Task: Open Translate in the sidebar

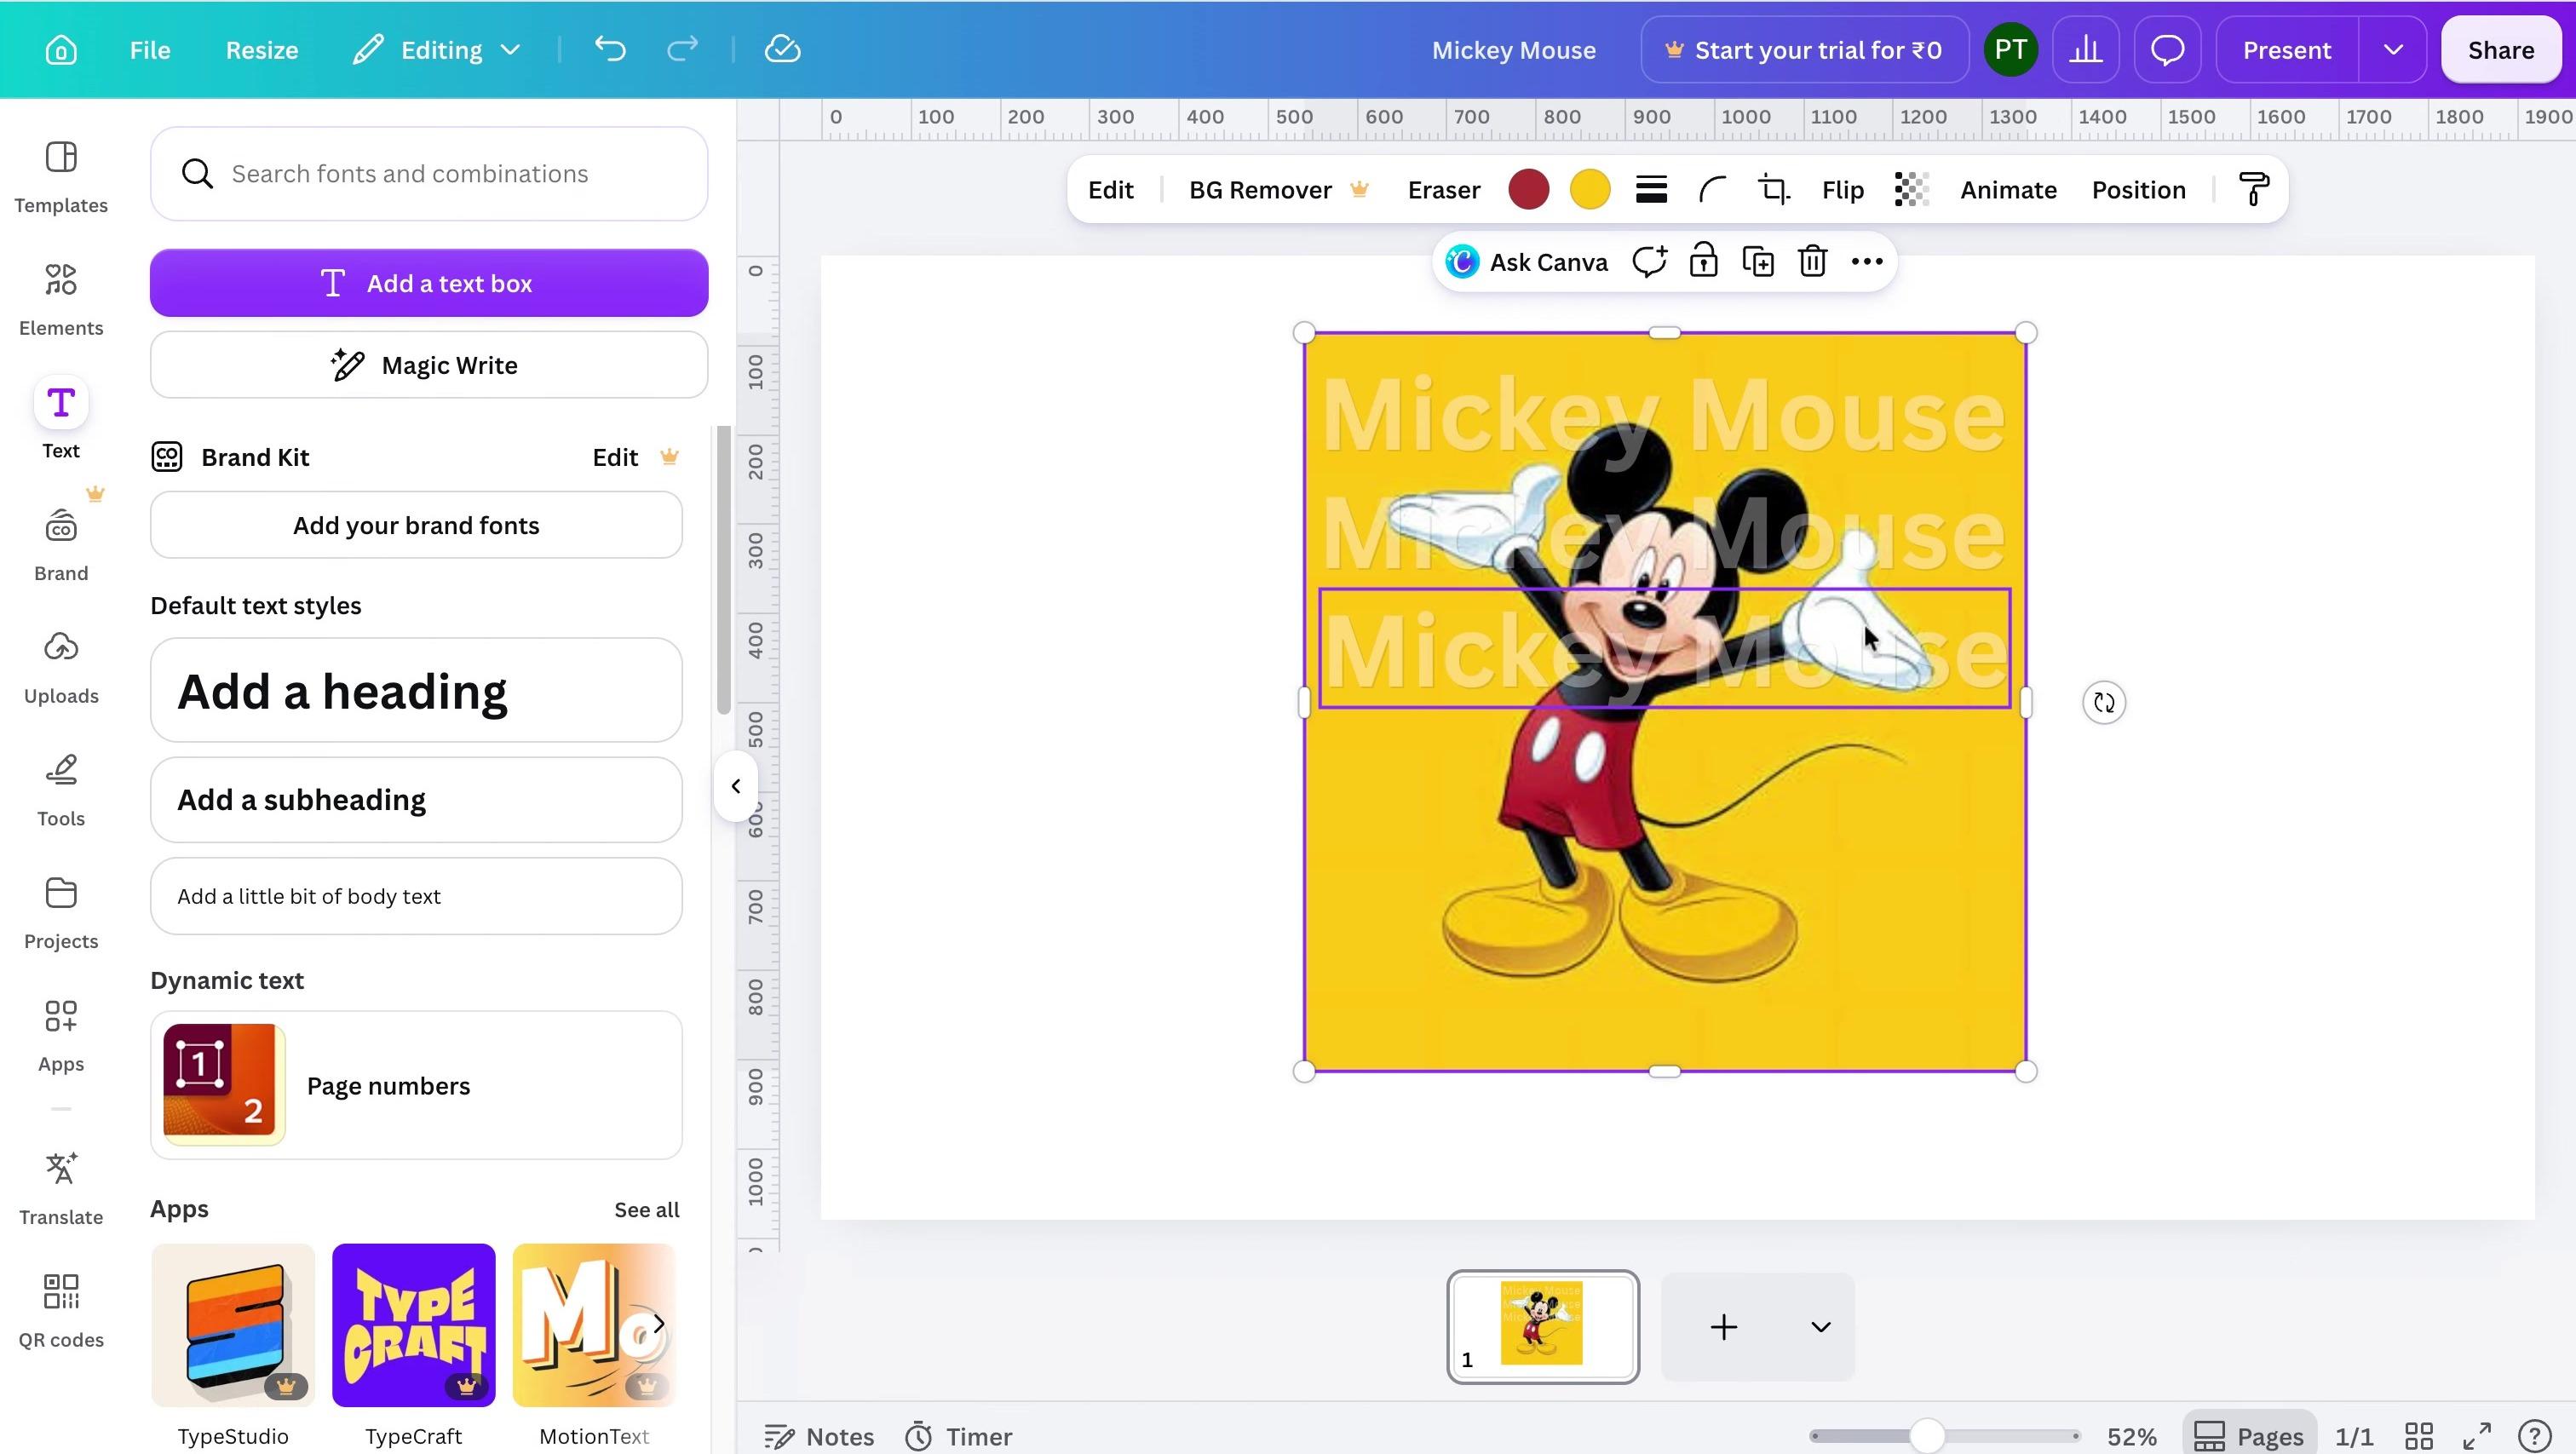Action: pos(61,1187)
